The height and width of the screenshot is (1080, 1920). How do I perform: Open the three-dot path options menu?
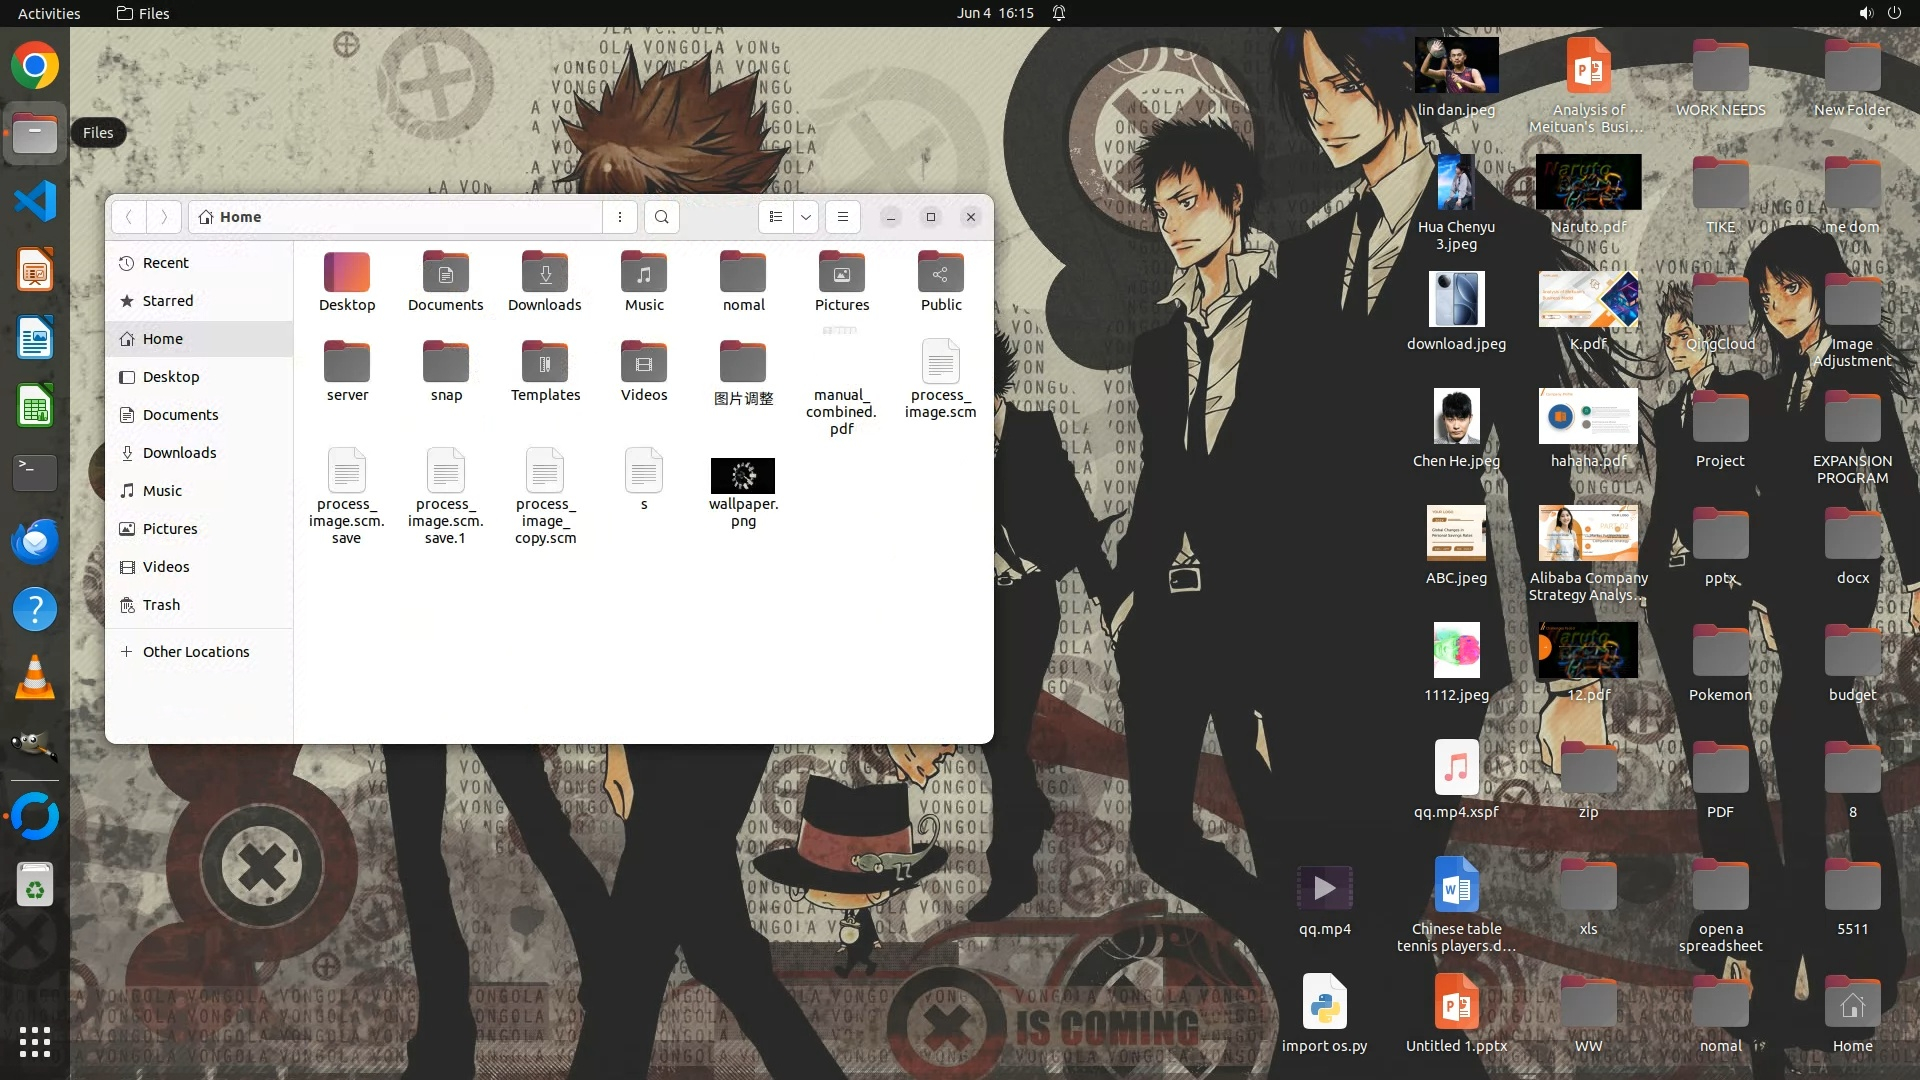pos(620,217)
